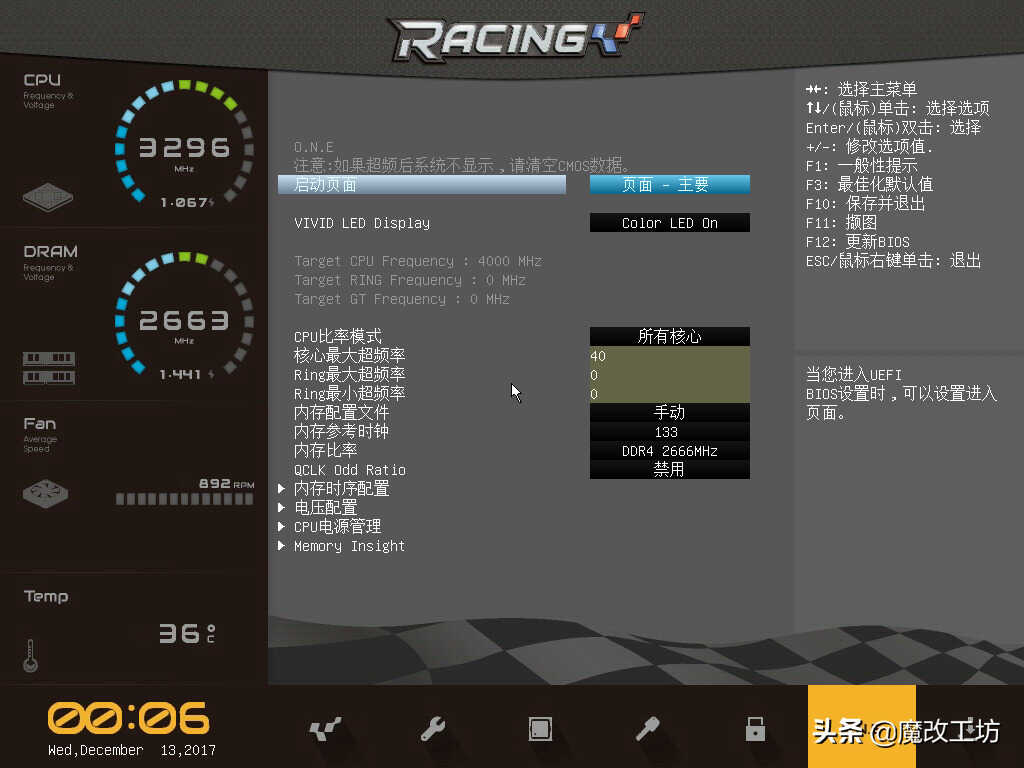
Task: Toggle the VIVID LED Display 'Color LED On' setting
Action: (669, 223)
